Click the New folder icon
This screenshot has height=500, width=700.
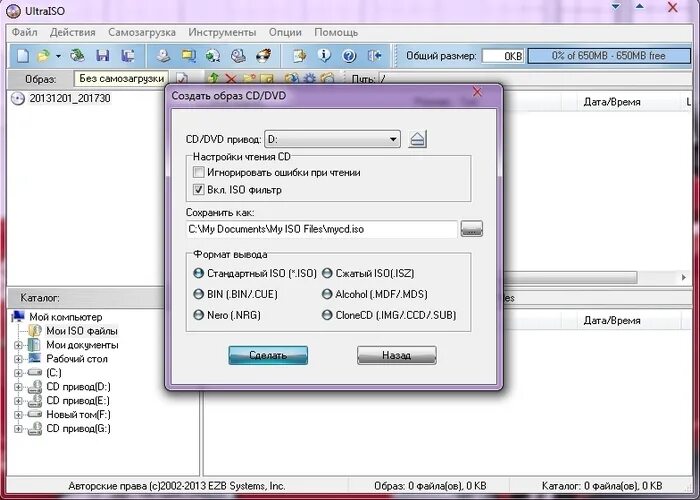(249, 79)
